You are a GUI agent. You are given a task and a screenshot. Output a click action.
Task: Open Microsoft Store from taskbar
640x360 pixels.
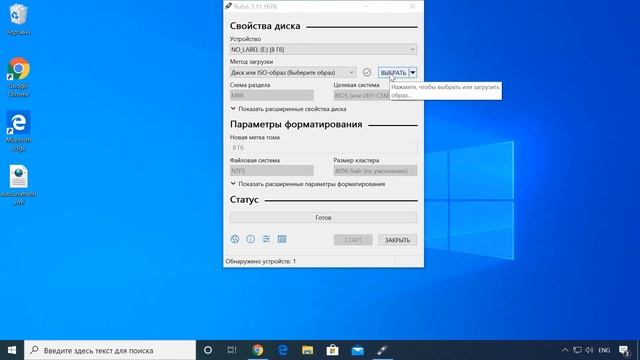click(x=332, y=350)
